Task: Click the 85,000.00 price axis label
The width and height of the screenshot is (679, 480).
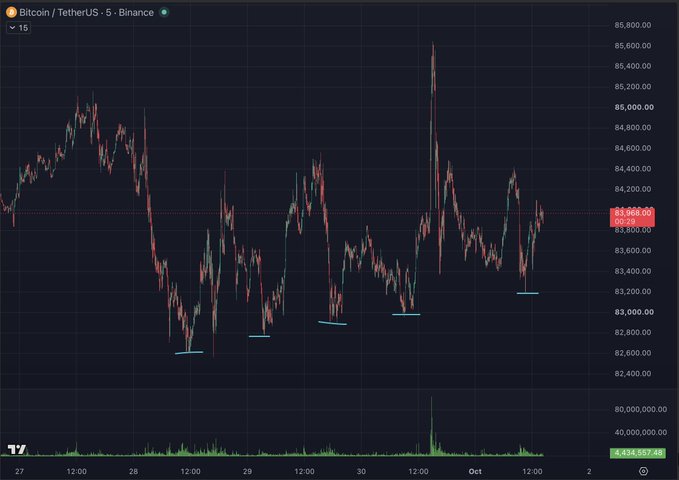Action: pyautogui.click(x=634, y=107)
